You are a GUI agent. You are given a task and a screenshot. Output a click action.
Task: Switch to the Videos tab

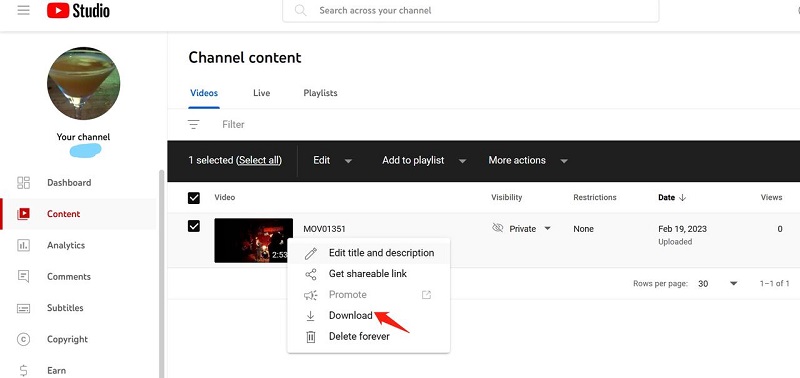204,93
